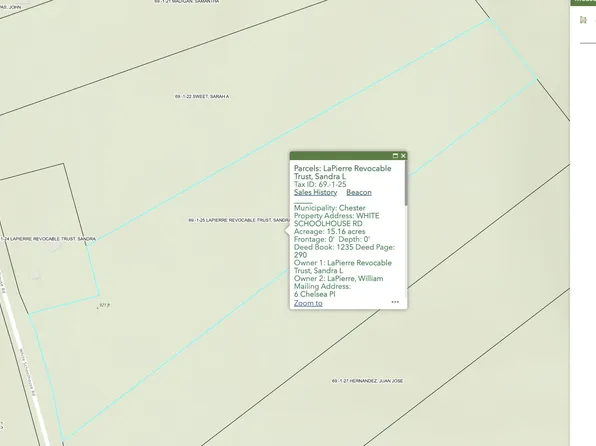Viewport: 596px width, 446px height.
Task: Click the popup's green title bar
Action: [340, 156]
